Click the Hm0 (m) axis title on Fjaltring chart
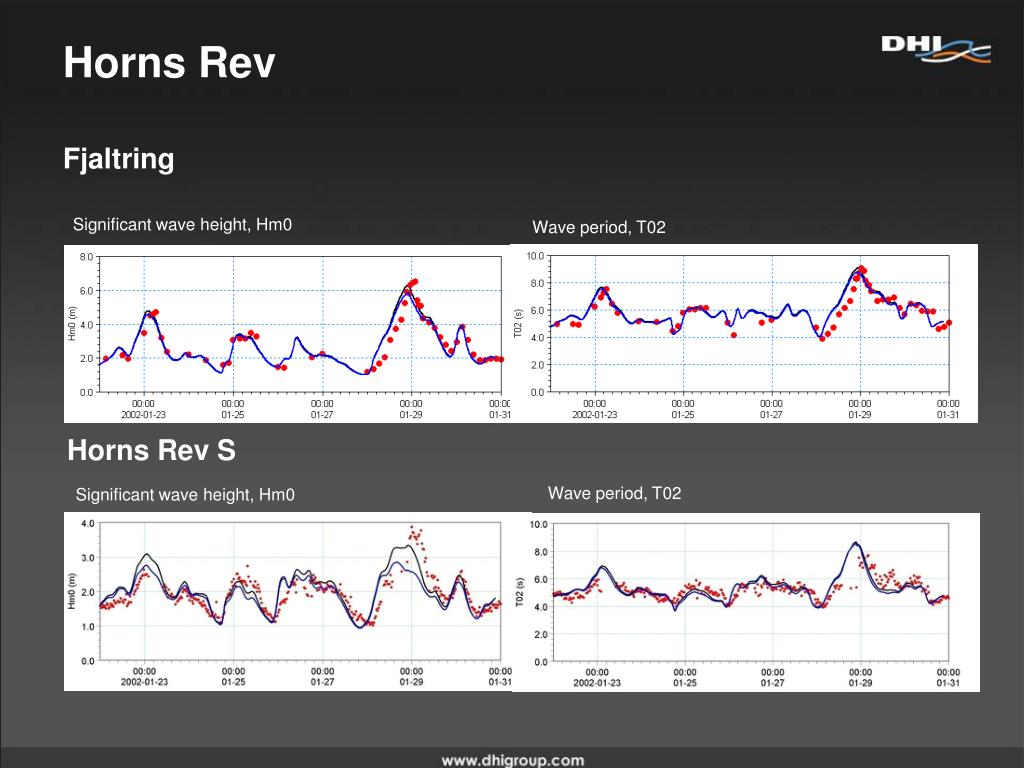1024x768 pixels. click(x=72, y=323)
